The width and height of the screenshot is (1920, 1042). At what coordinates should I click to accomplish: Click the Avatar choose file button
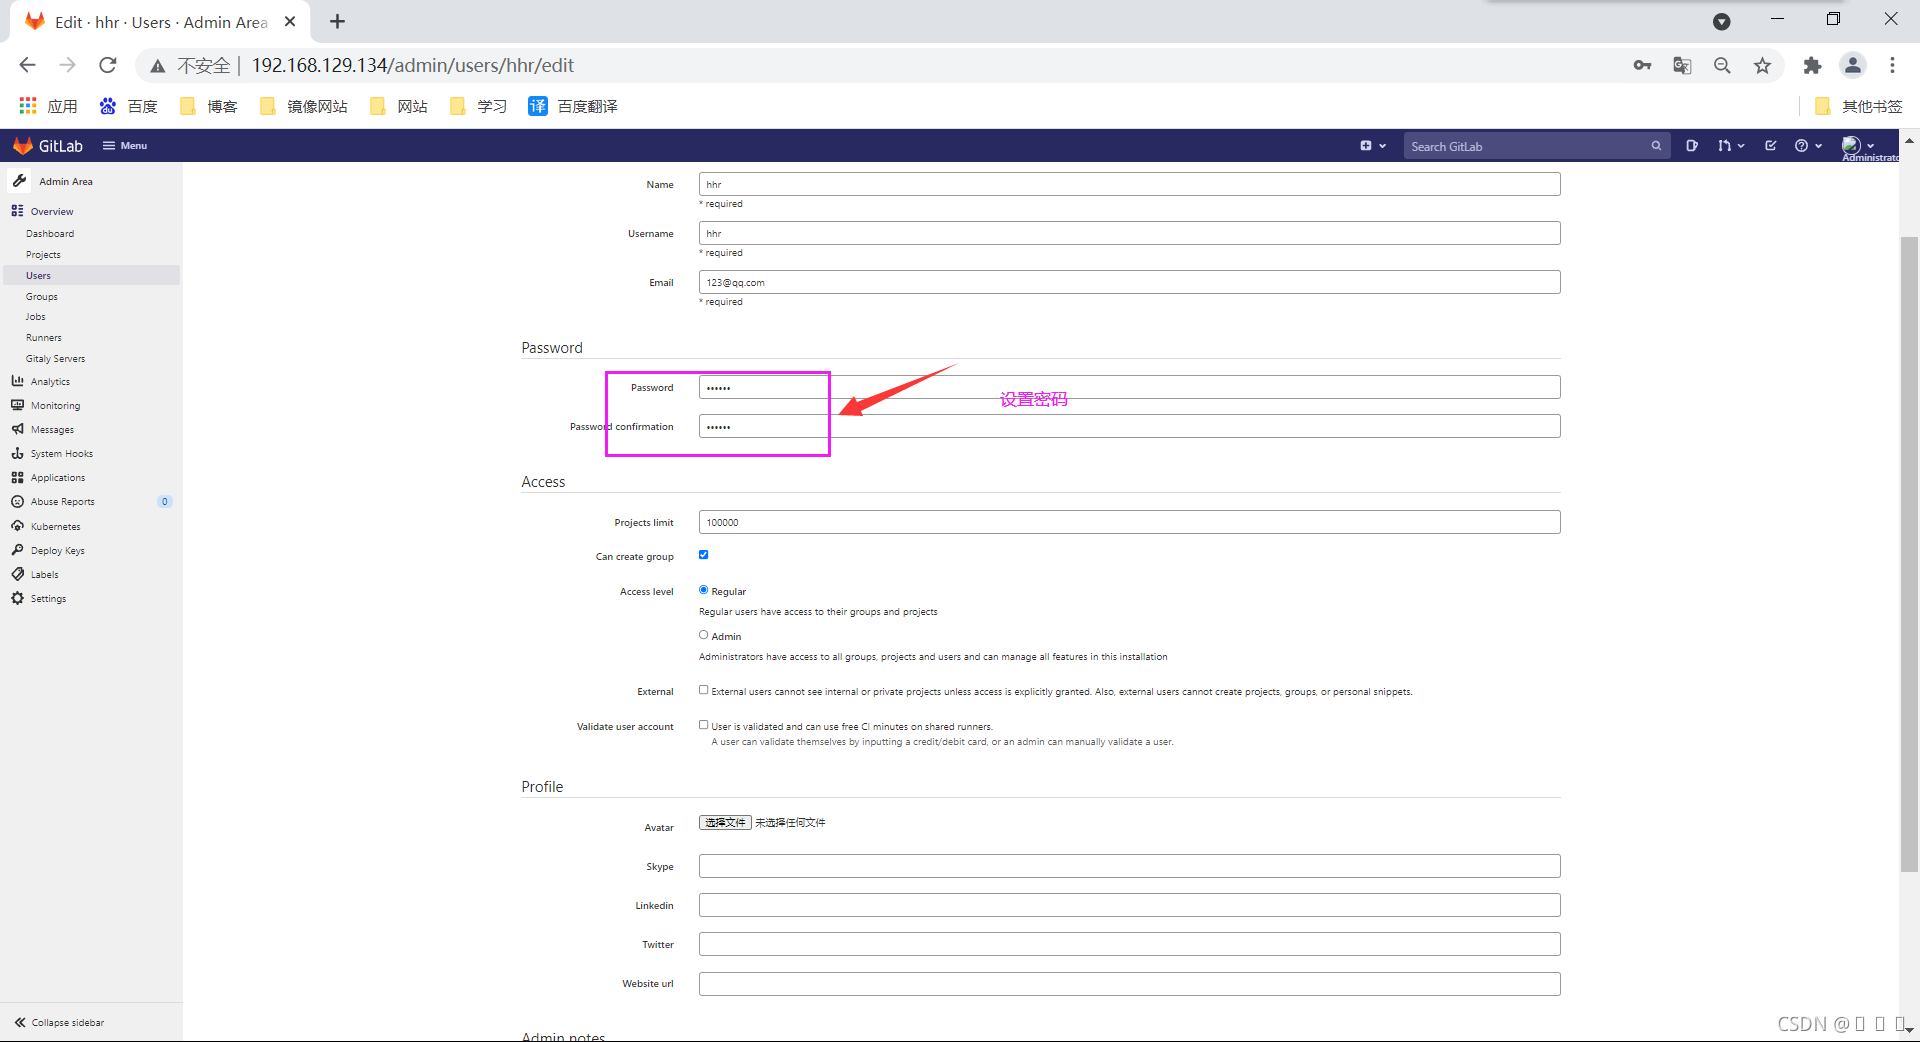725,822
